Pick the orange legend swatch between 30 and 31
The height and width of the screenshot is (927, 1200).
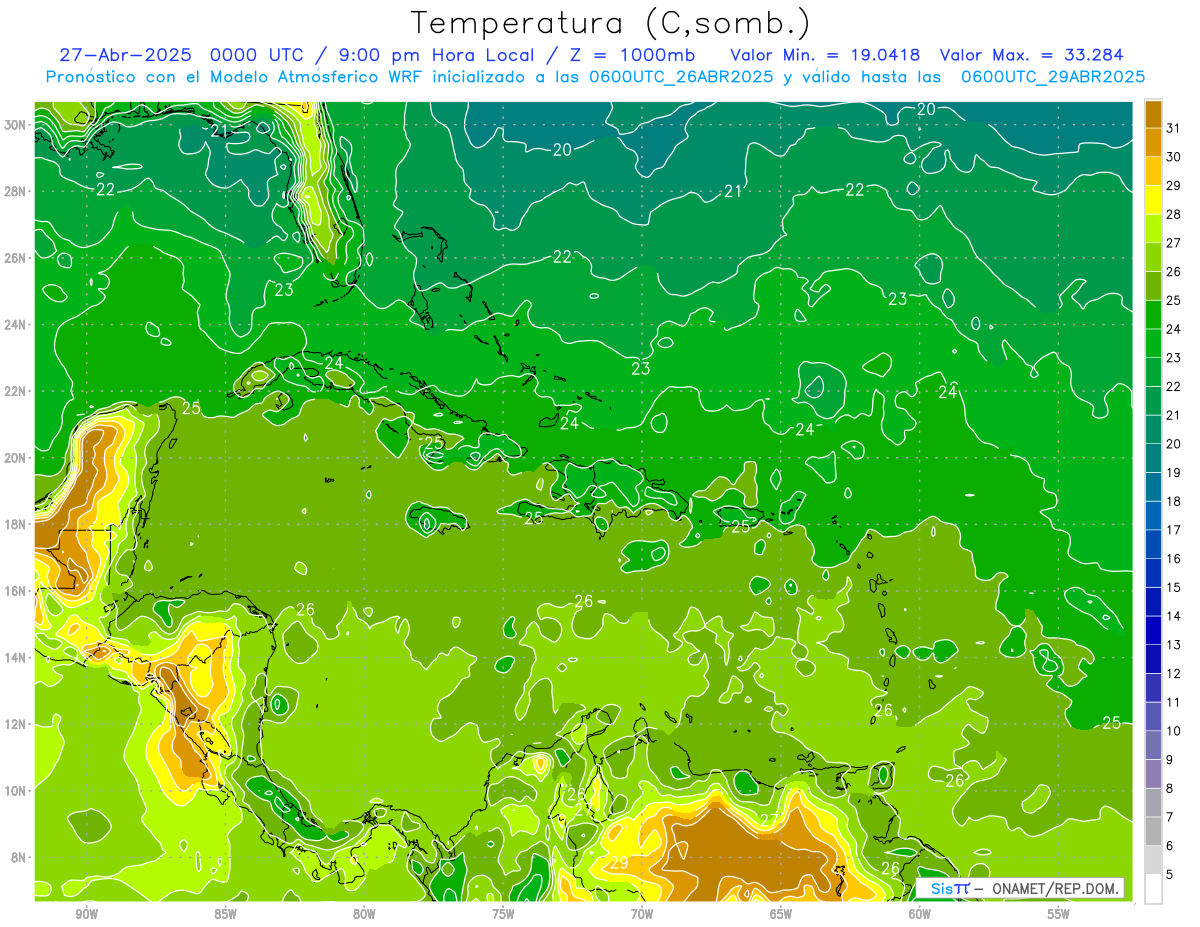coord(1153,142)
